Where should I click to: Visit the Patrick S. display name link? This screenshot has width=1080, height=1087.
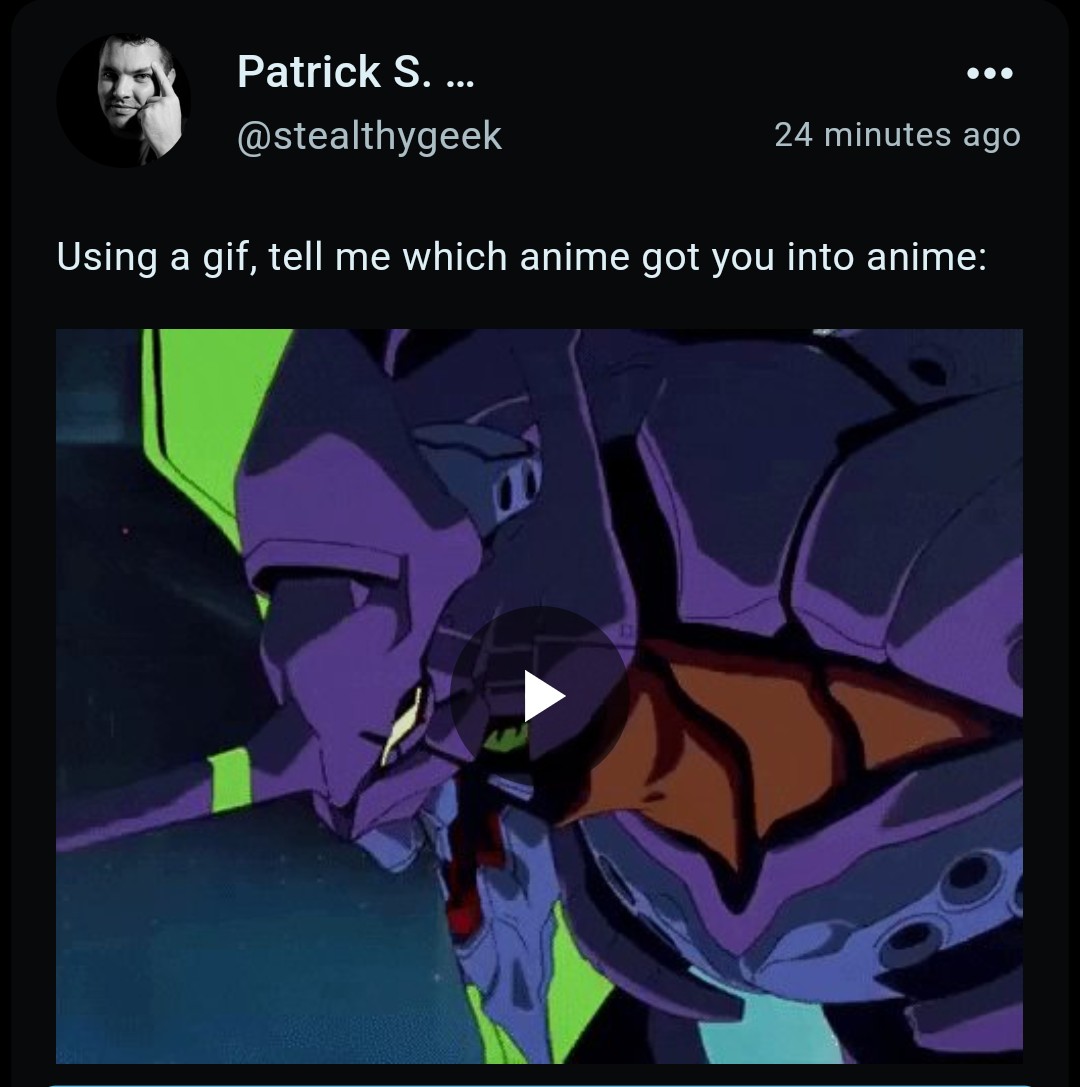coord(356,71)
